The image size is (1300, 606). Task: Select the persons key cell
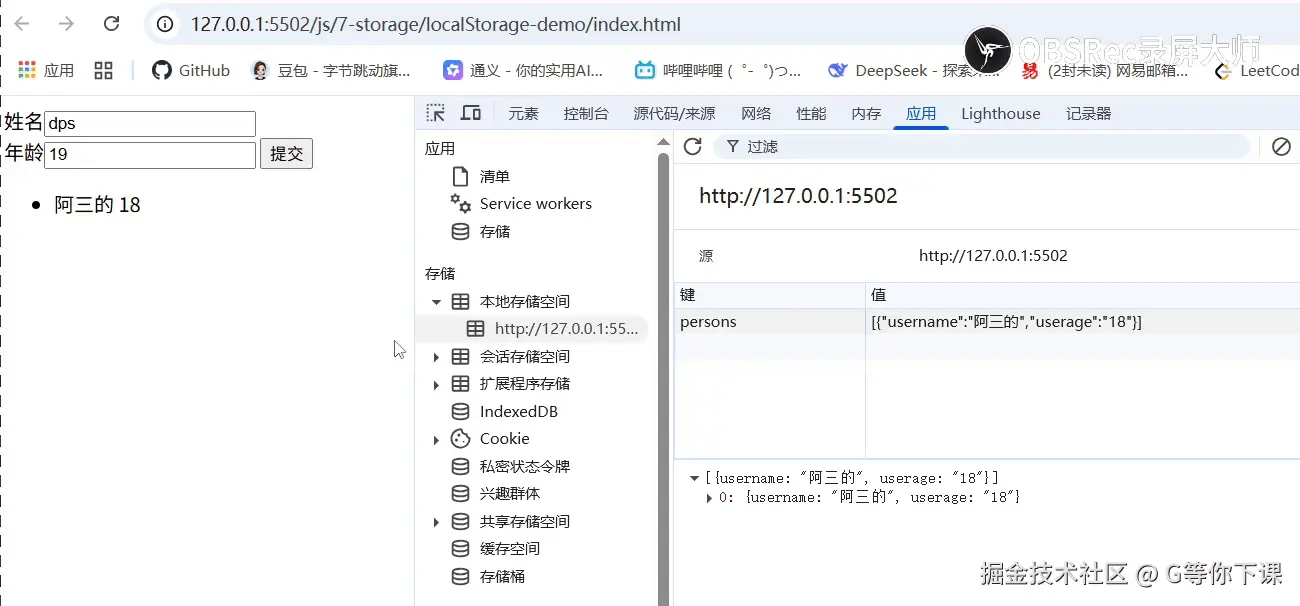770,322
